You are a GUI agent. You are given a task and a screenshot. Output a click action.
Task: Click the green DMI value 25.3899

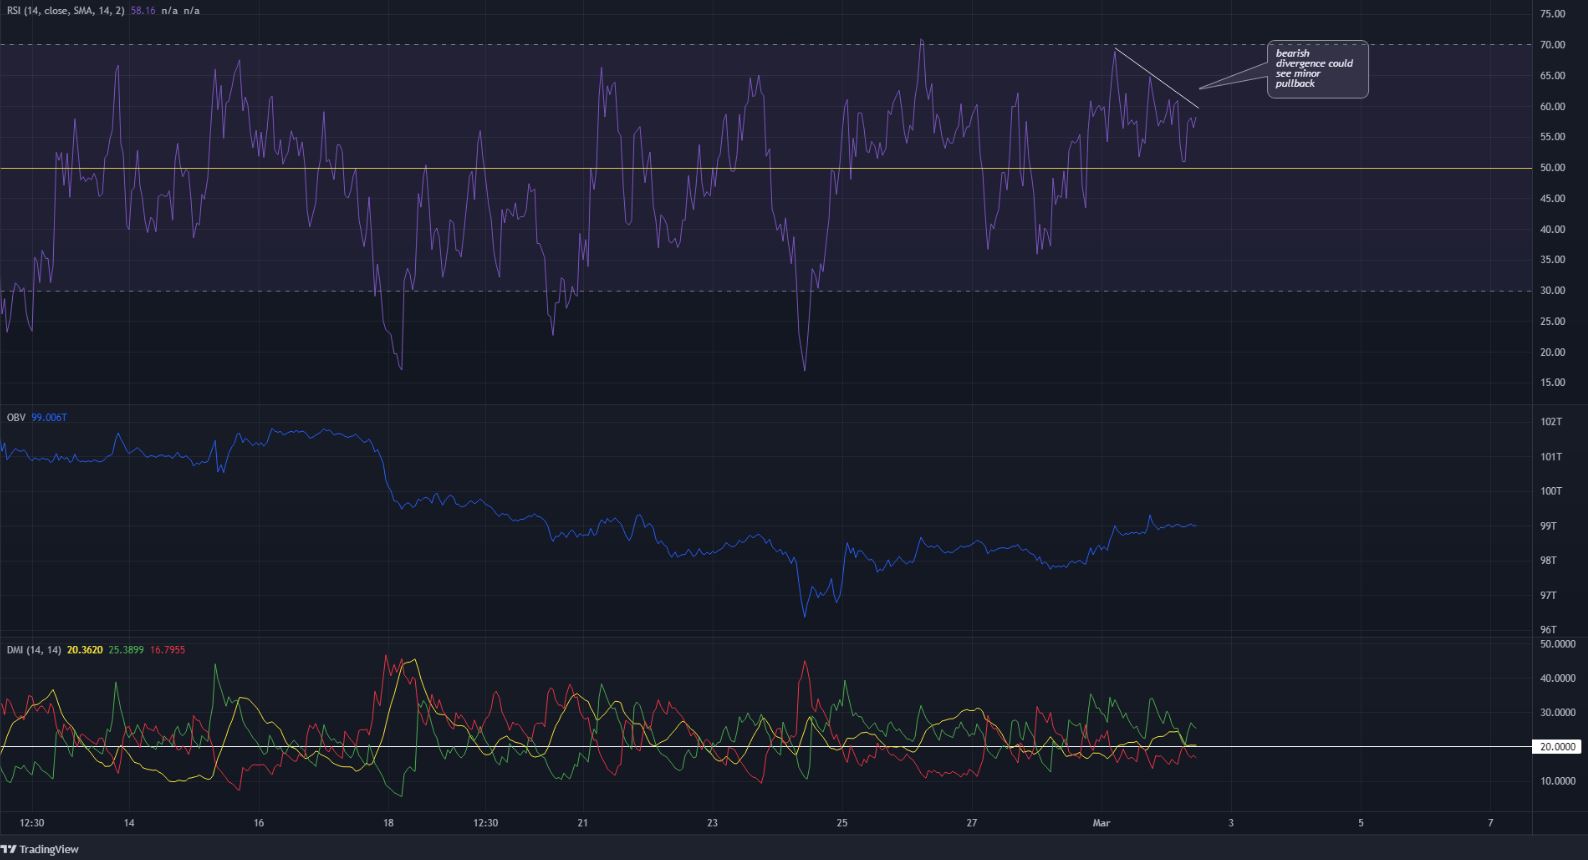click(125, 650)
